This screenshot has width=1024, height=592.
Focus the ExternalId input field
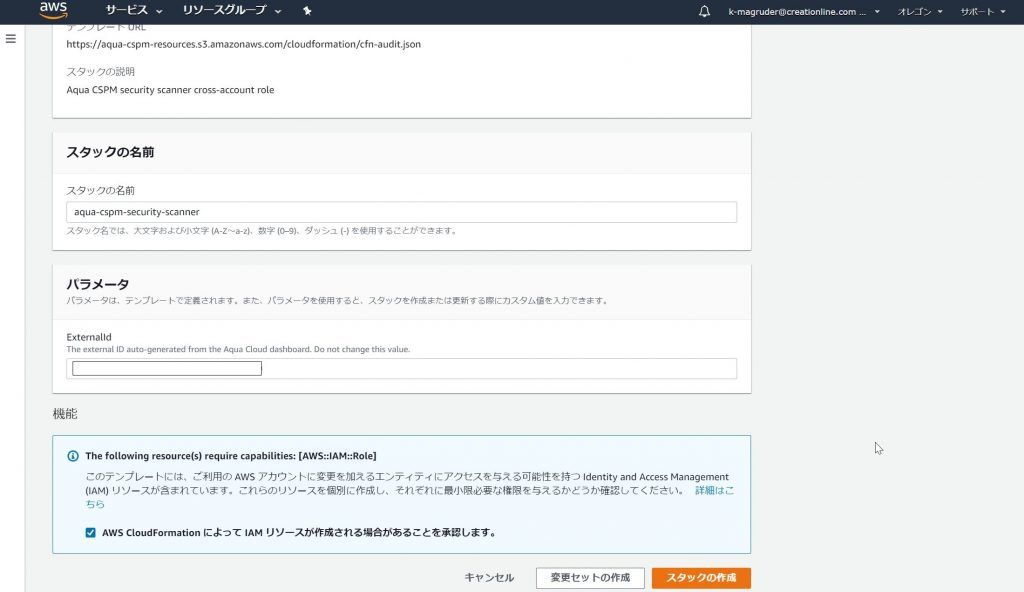pos(401,369)
